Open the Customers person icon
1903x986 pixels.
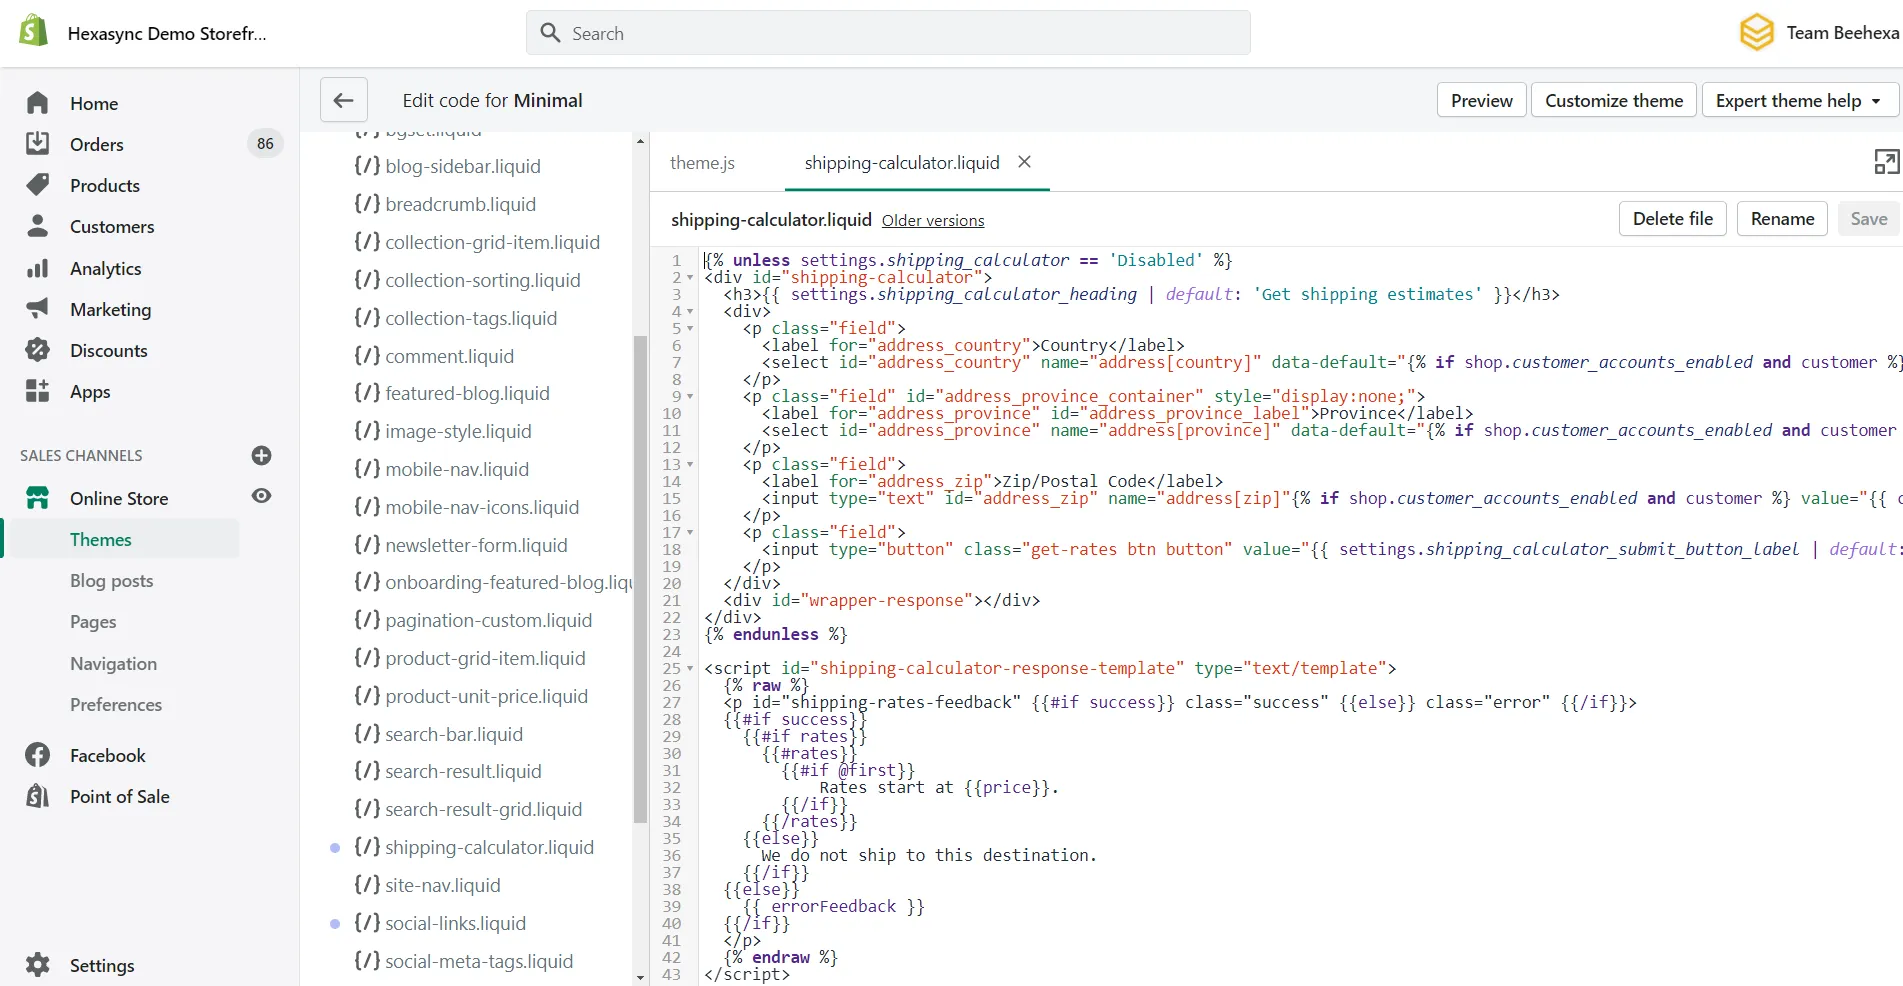point(37,226)
